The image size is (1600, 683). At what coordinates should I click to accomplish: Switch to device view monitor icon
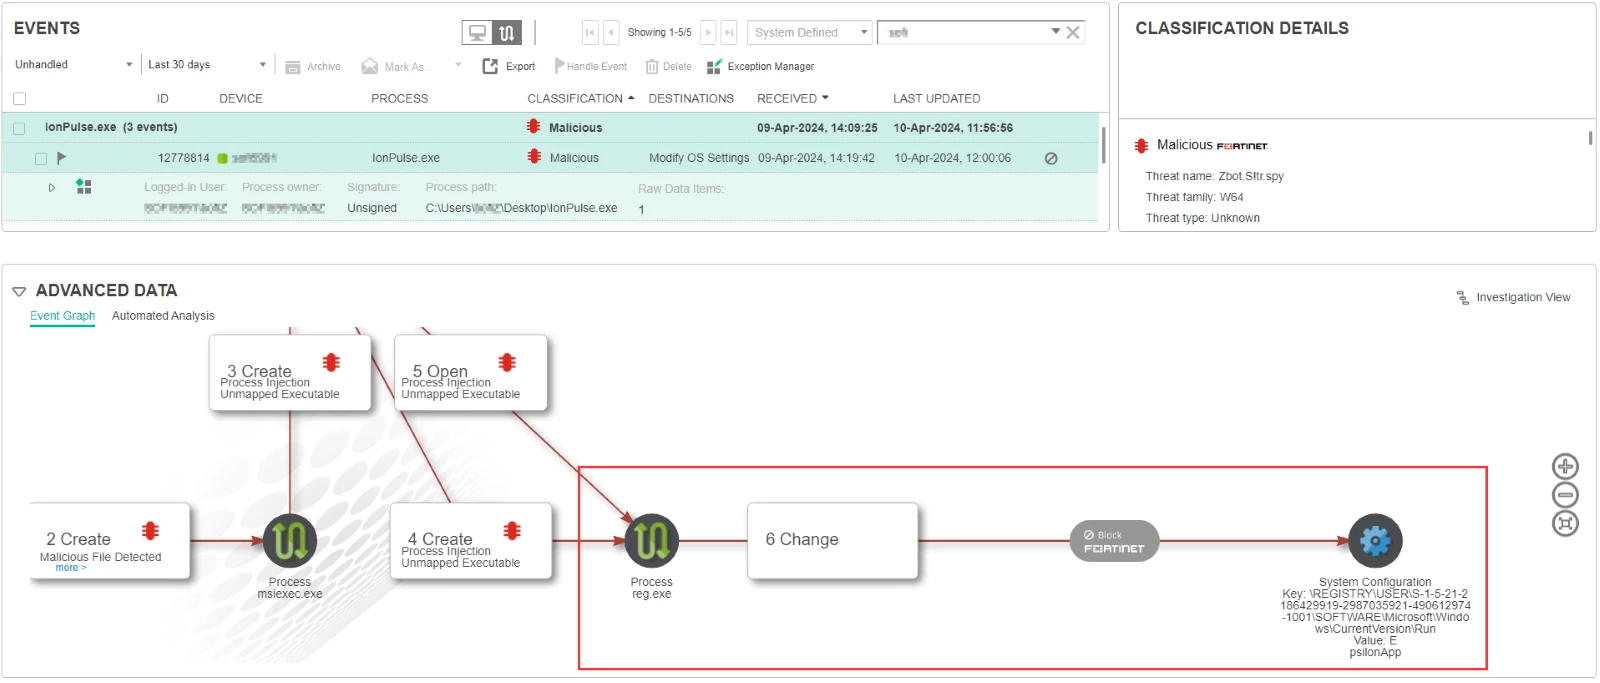pyautogui.click(x=478, y=33)
